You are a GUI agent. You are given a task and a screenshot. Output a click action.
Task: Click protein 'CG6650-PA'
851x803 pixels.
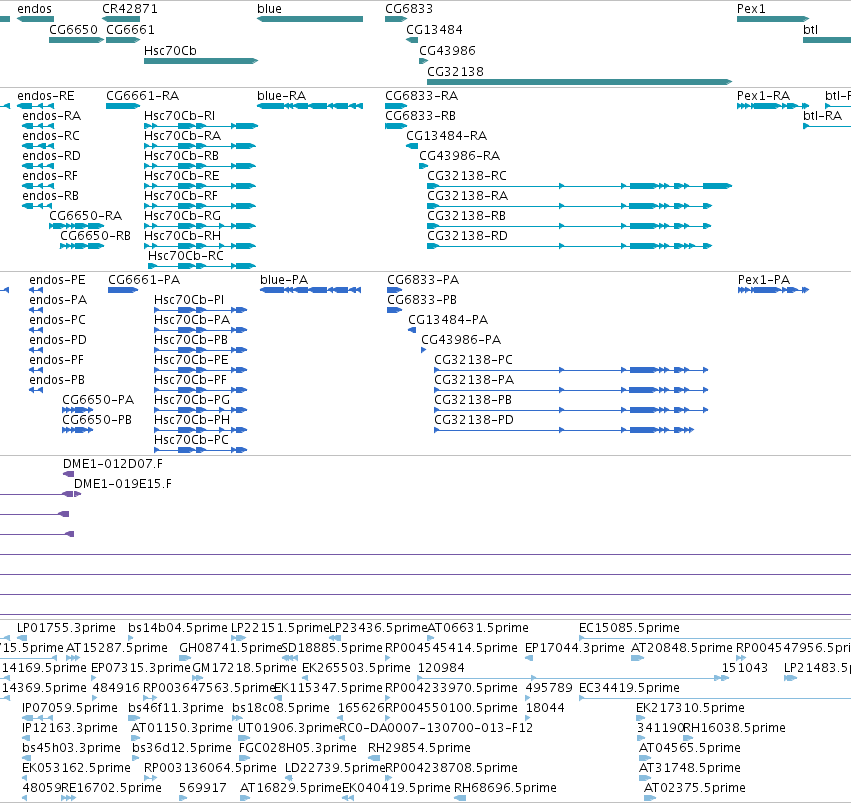click(x=98, y=400)
